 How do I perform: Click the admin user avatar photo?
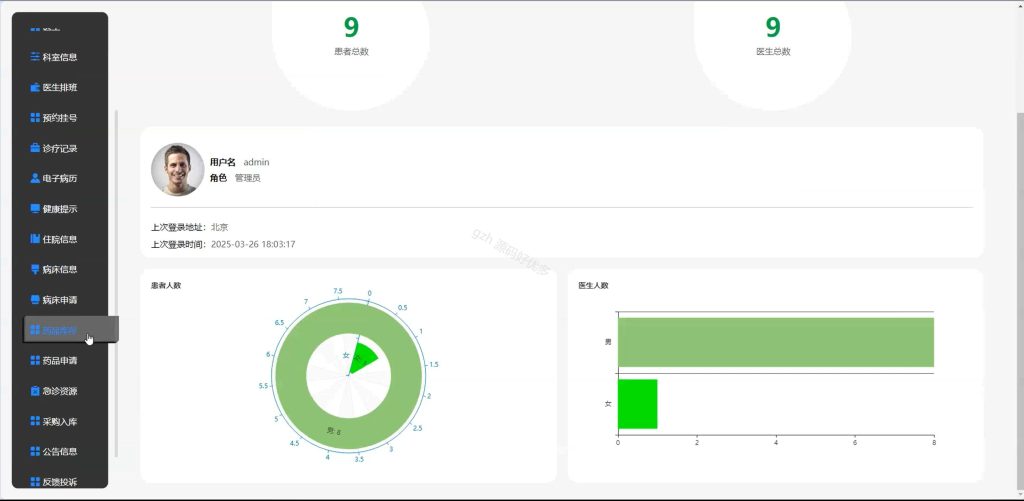[x=178, y=170]
